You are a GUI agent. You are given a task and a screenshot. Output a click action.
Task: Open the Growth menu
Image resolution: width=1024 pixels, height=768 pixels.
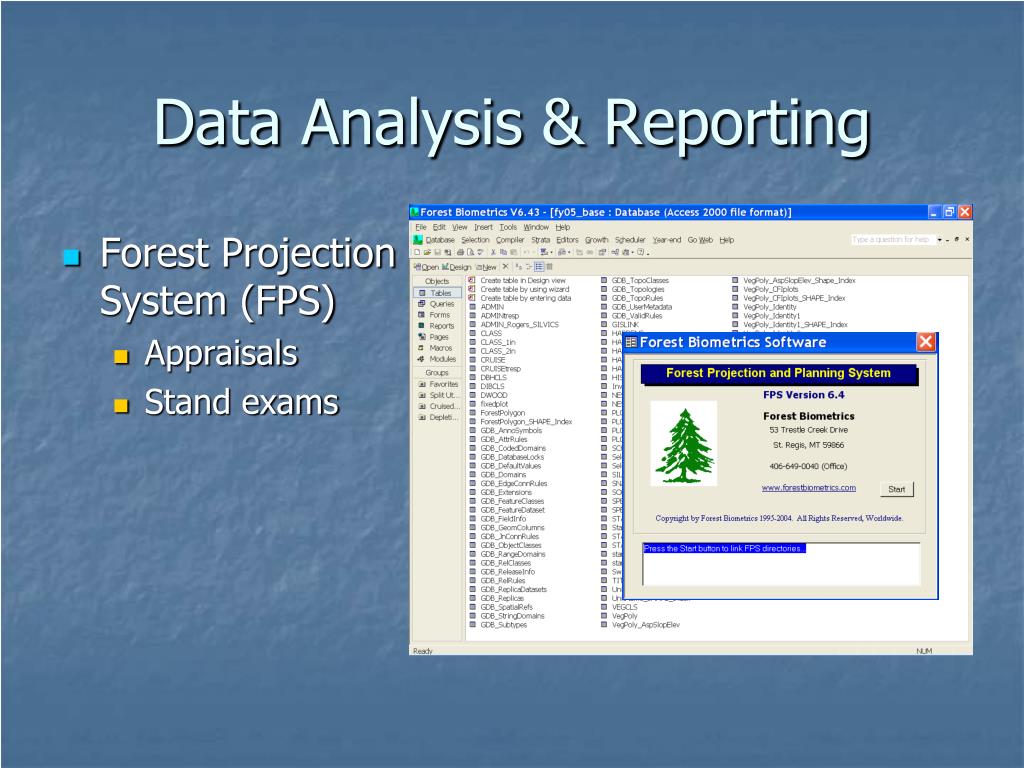pyautogui.click(x=596, y=240)
